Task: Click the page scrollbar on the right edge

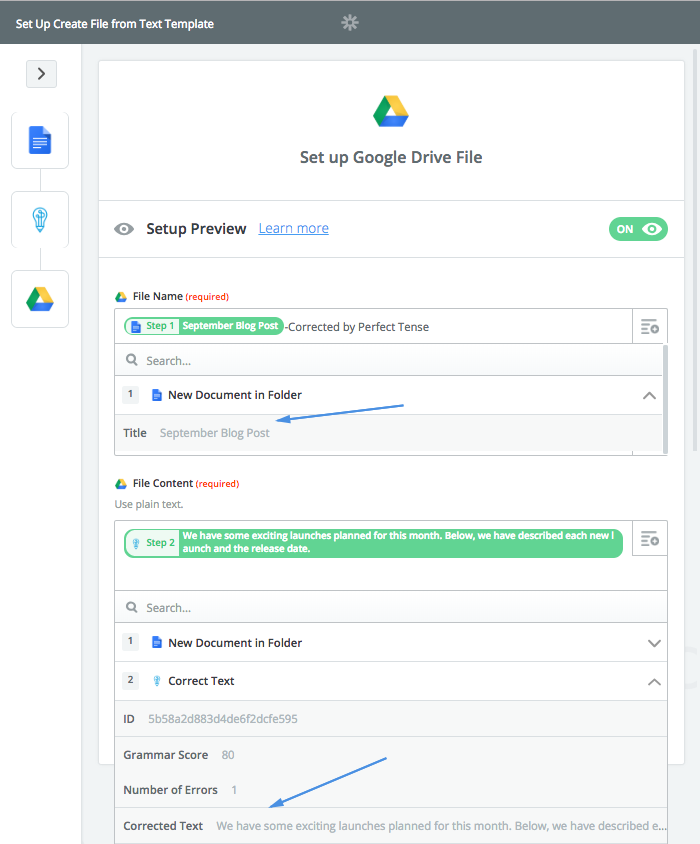Action: click(695, 250)
